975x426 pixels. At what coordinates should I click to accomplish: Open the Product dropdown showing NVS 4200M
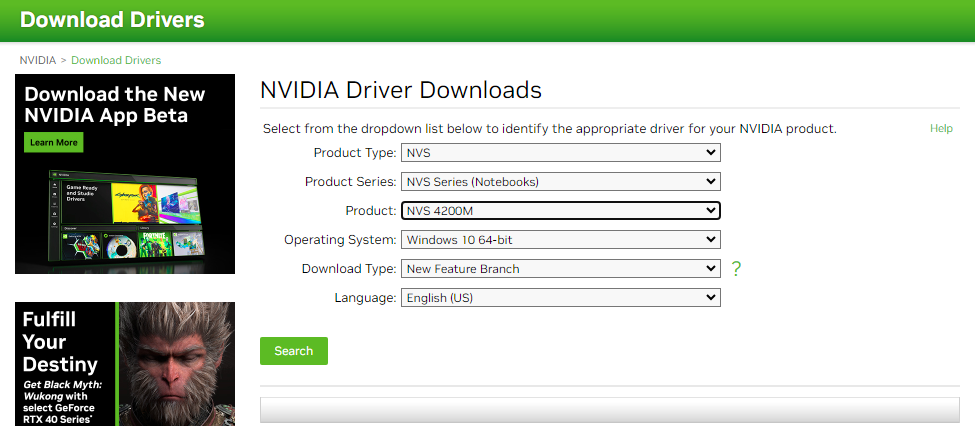pyautogui.click(x=560, y=211)
